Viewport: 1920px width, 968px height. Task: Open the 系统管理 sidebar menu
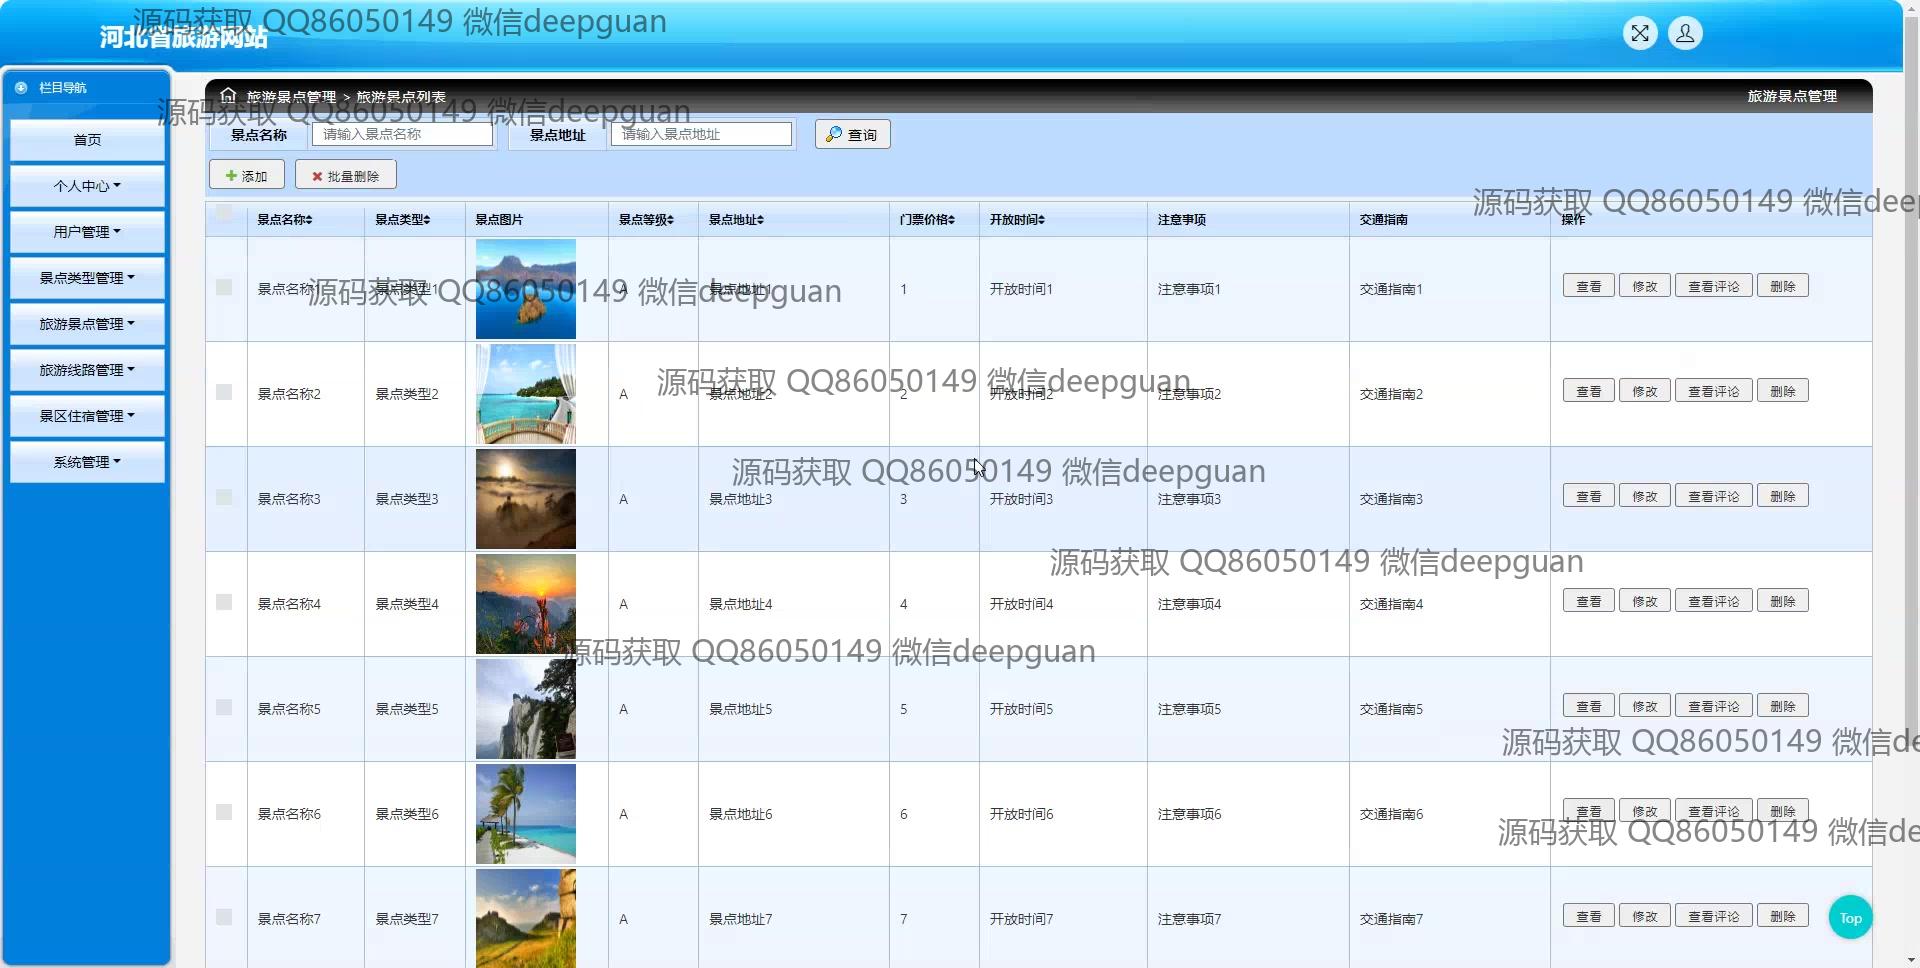(87, 462)
